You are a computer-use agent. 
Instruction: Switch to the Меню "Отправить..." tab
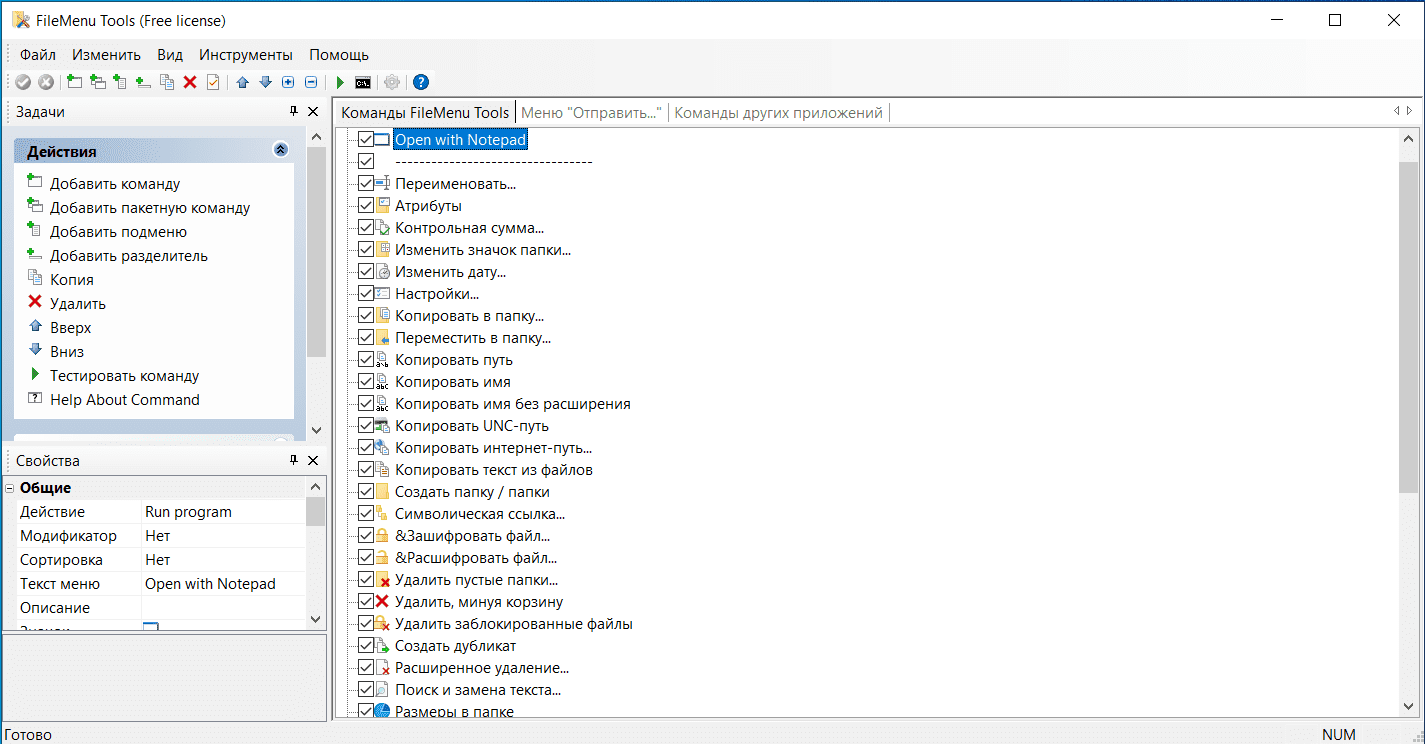[591, 113]
